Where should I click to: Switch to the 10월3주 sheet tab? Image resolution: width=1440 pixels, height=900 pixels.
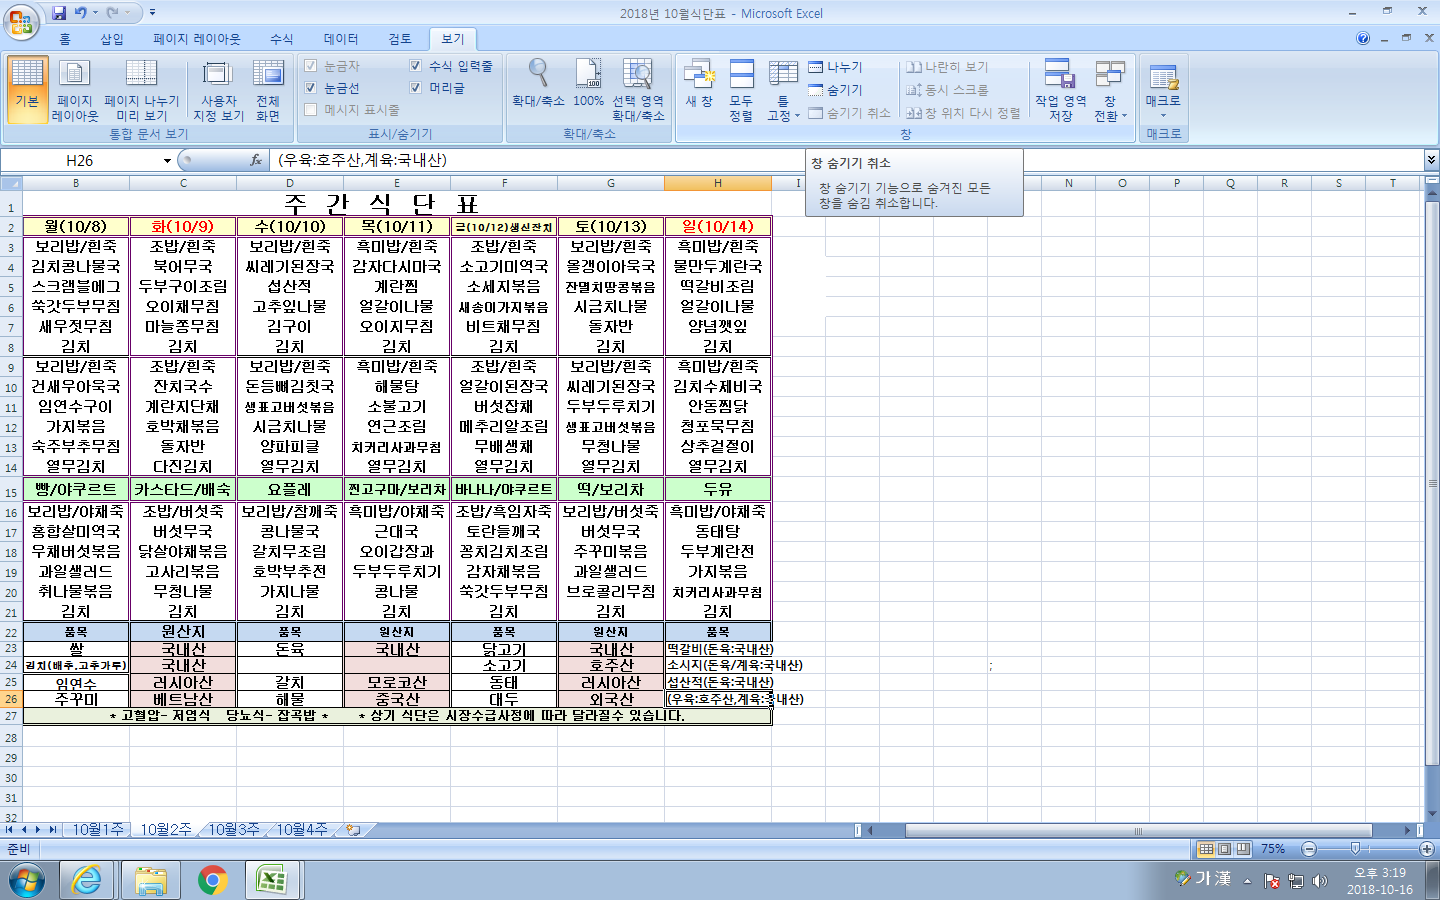(234, 830)
